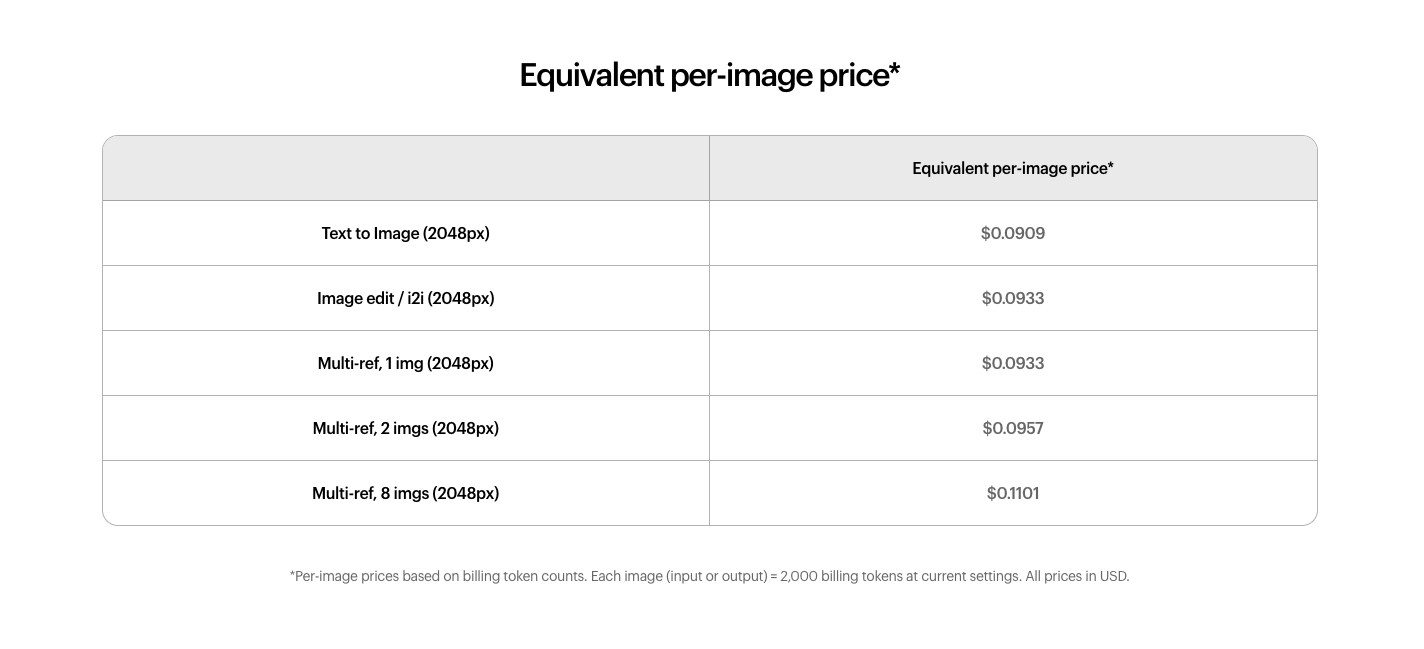Select the $0.1101 price value

click(x=1012, y=493)
